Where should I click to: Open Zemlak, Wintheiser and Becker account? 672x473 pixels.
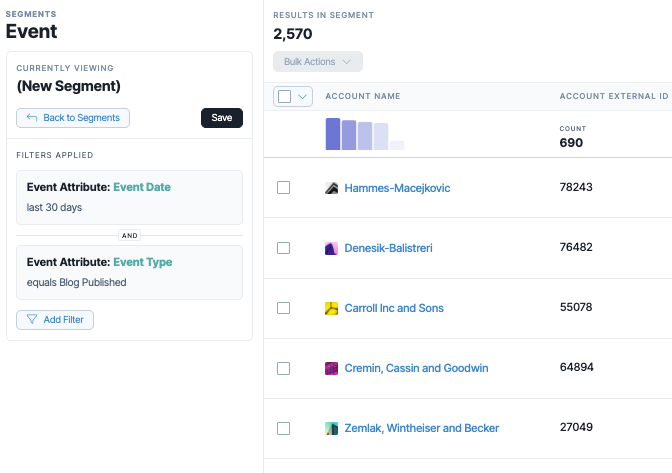click(422, 428)
